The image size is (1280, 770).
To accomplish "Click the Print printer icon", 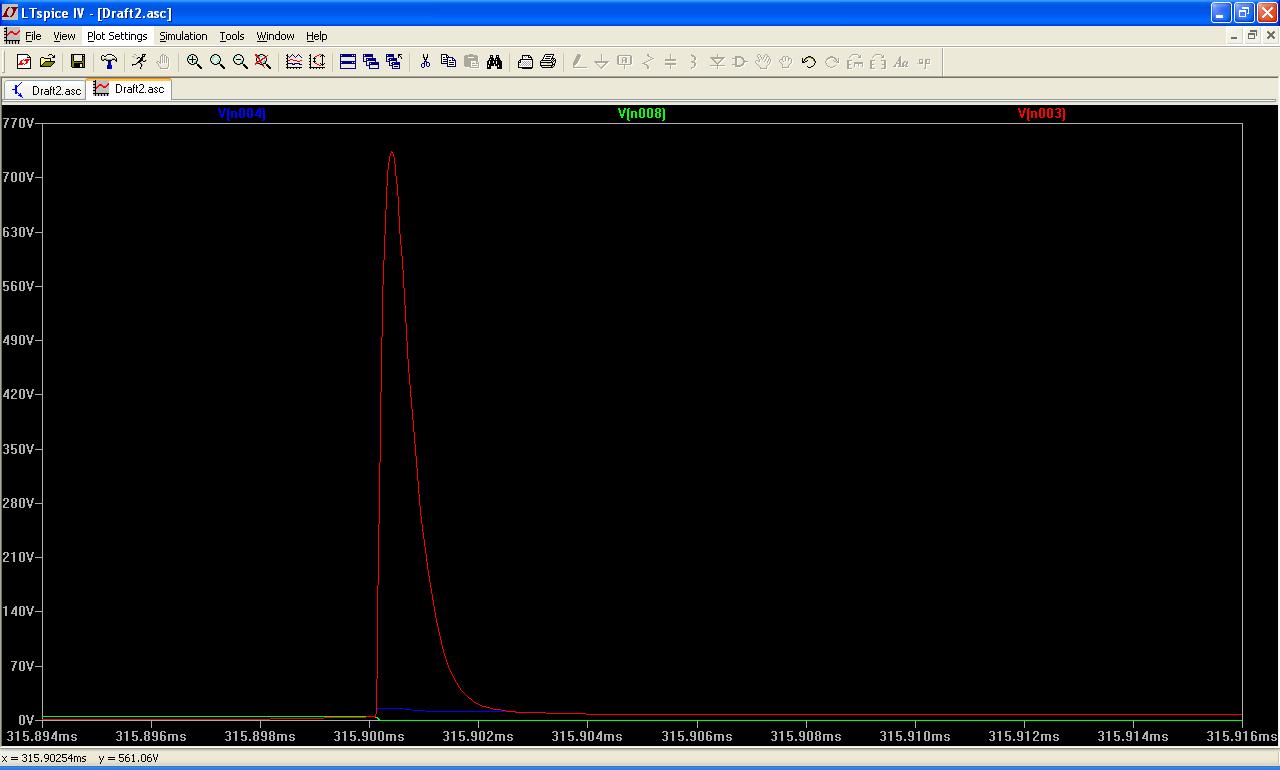I will 548,62.
